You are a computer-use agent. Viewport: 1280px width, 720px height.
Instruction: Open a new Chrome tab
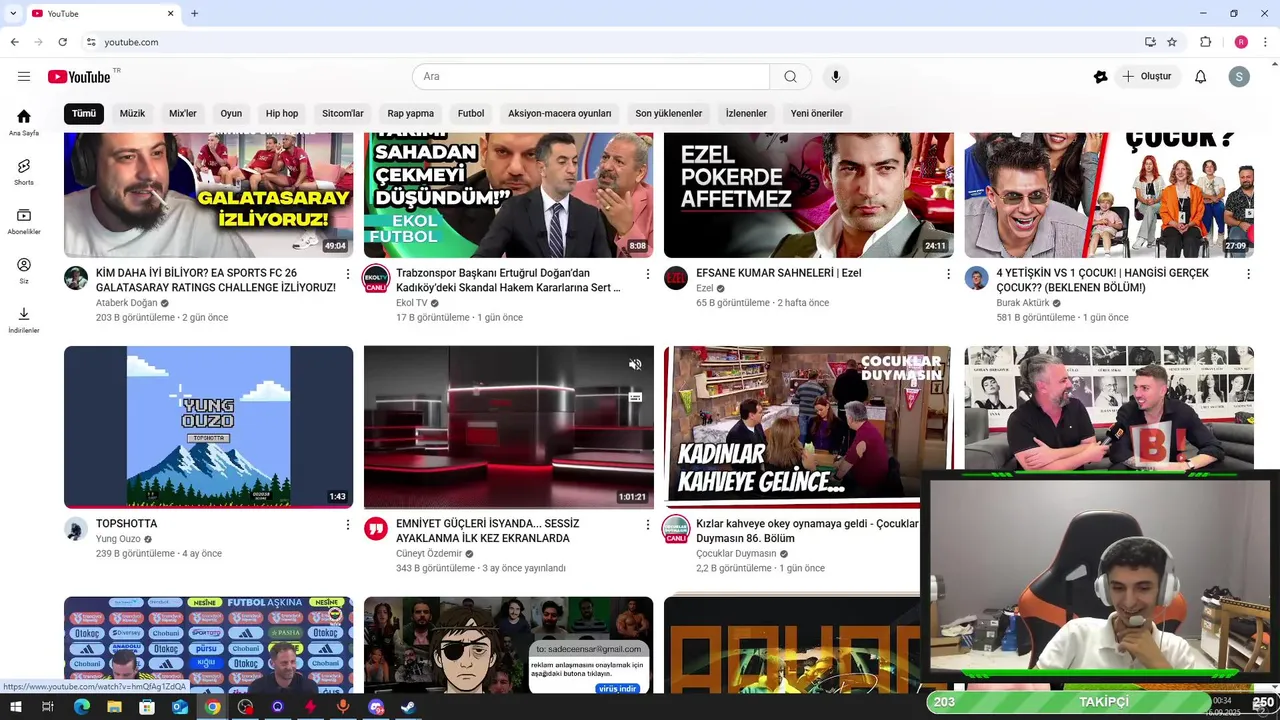click(194, 14)
